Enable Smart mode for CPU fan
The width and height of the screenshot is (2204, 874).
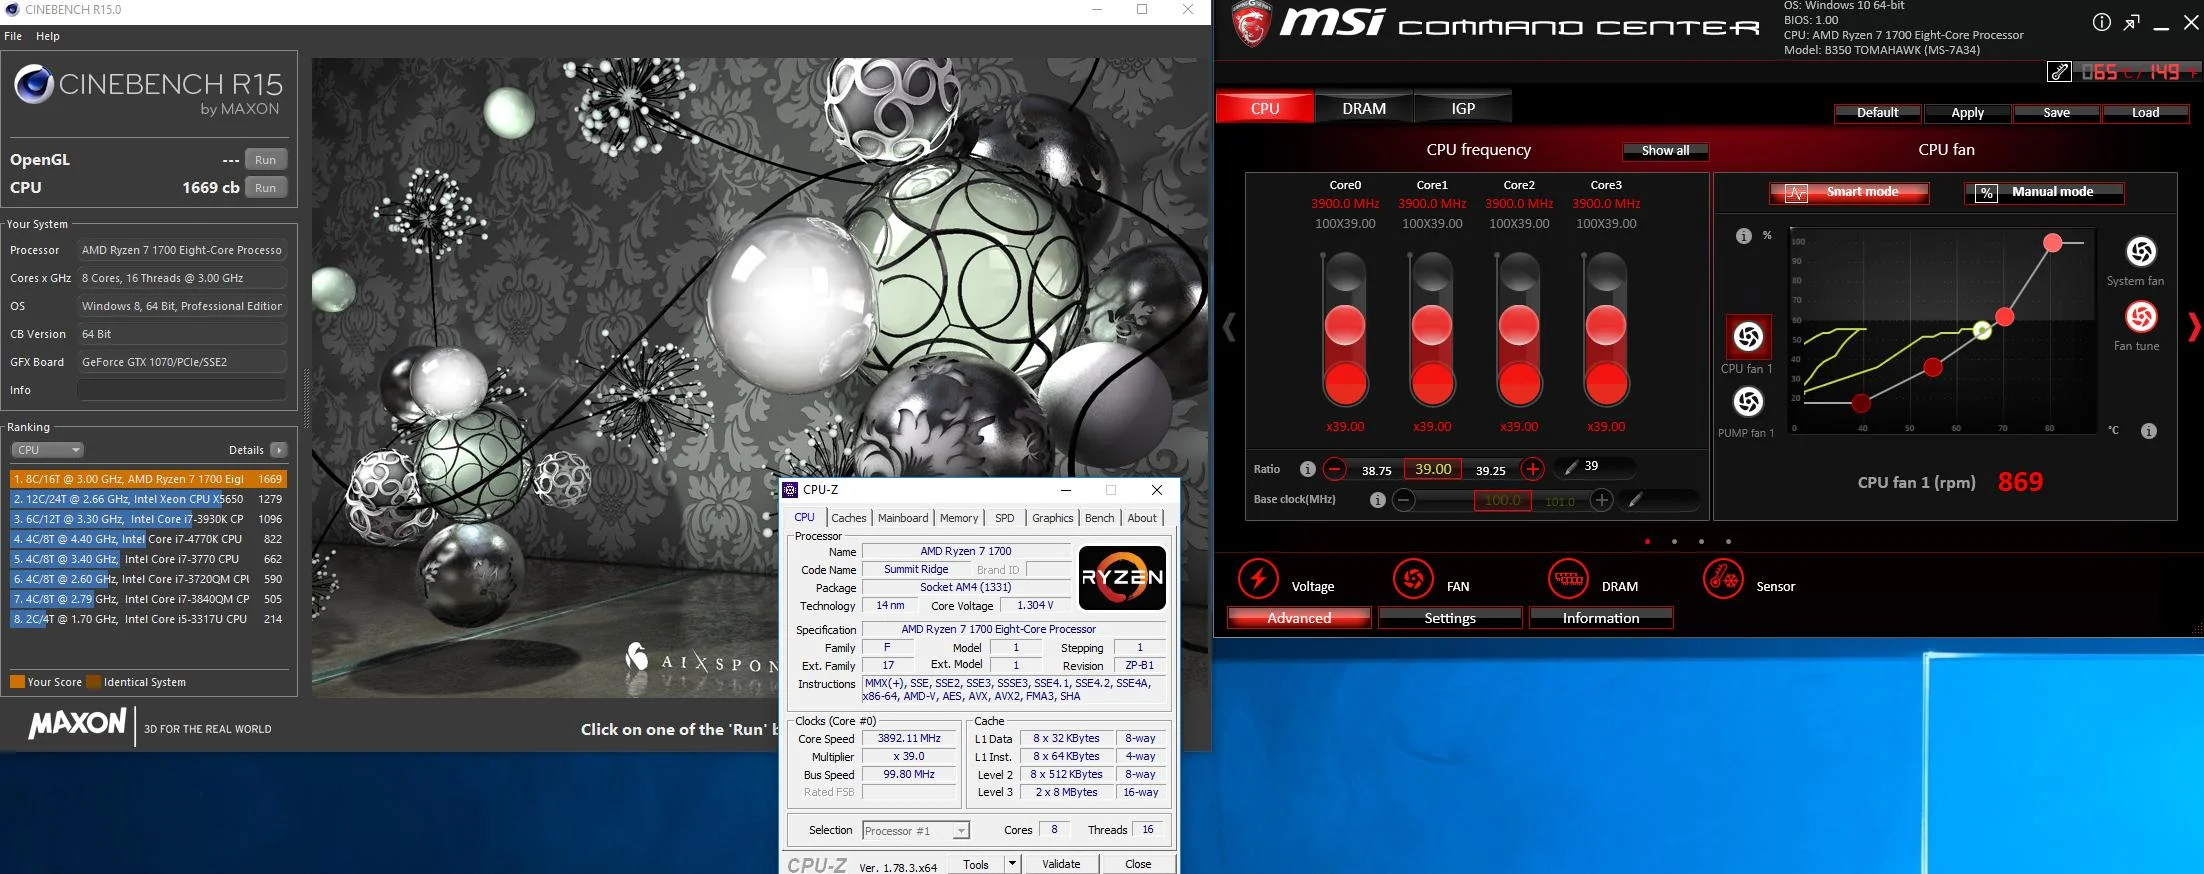(1849, 192)
